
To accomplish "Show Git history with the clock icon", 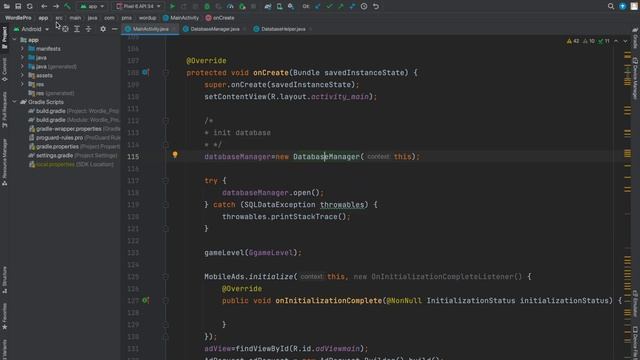I will click(x=364, y=7).
